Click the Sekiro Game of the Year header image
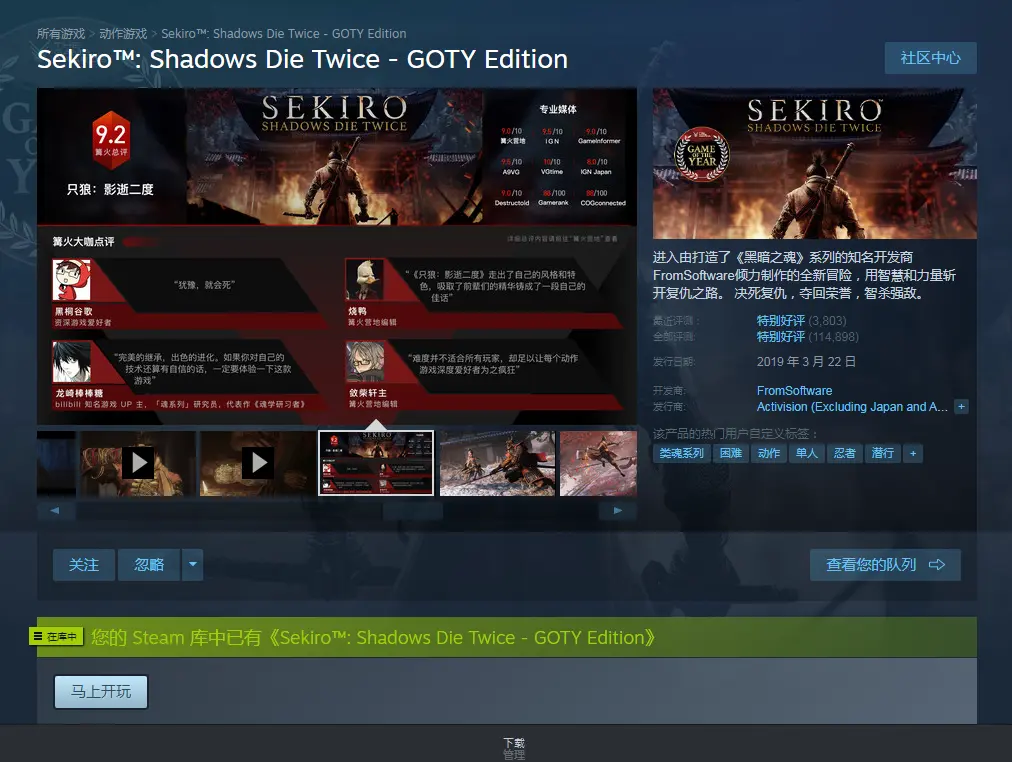Screen dimensions: 1012x762 (815, 164)
